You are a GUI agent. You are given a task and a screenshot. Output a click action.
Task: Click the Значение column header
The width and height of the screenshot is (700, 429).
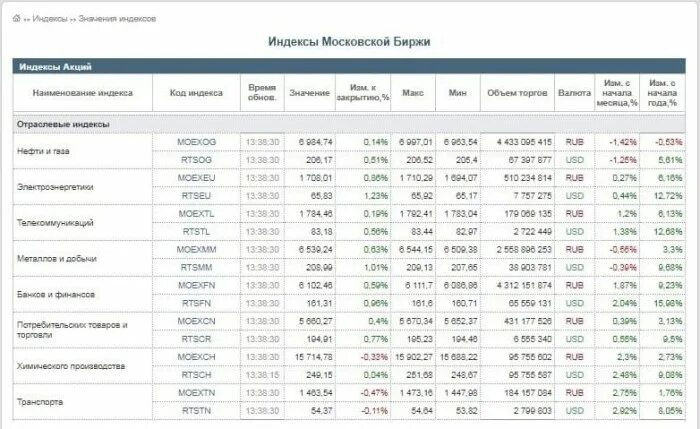tap(309, 93)
